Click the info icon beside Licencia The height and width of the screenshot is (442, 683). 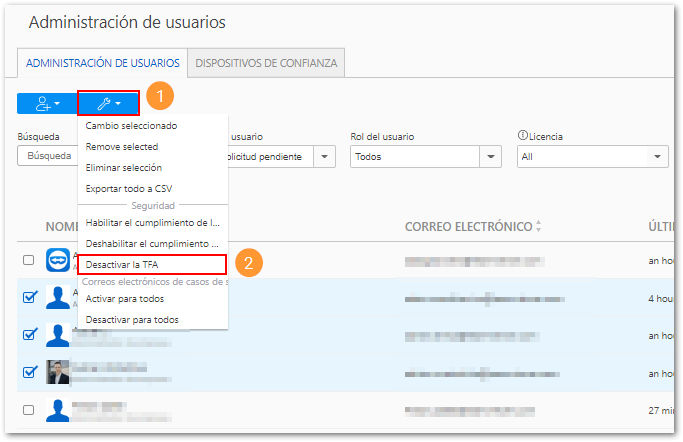523,135
